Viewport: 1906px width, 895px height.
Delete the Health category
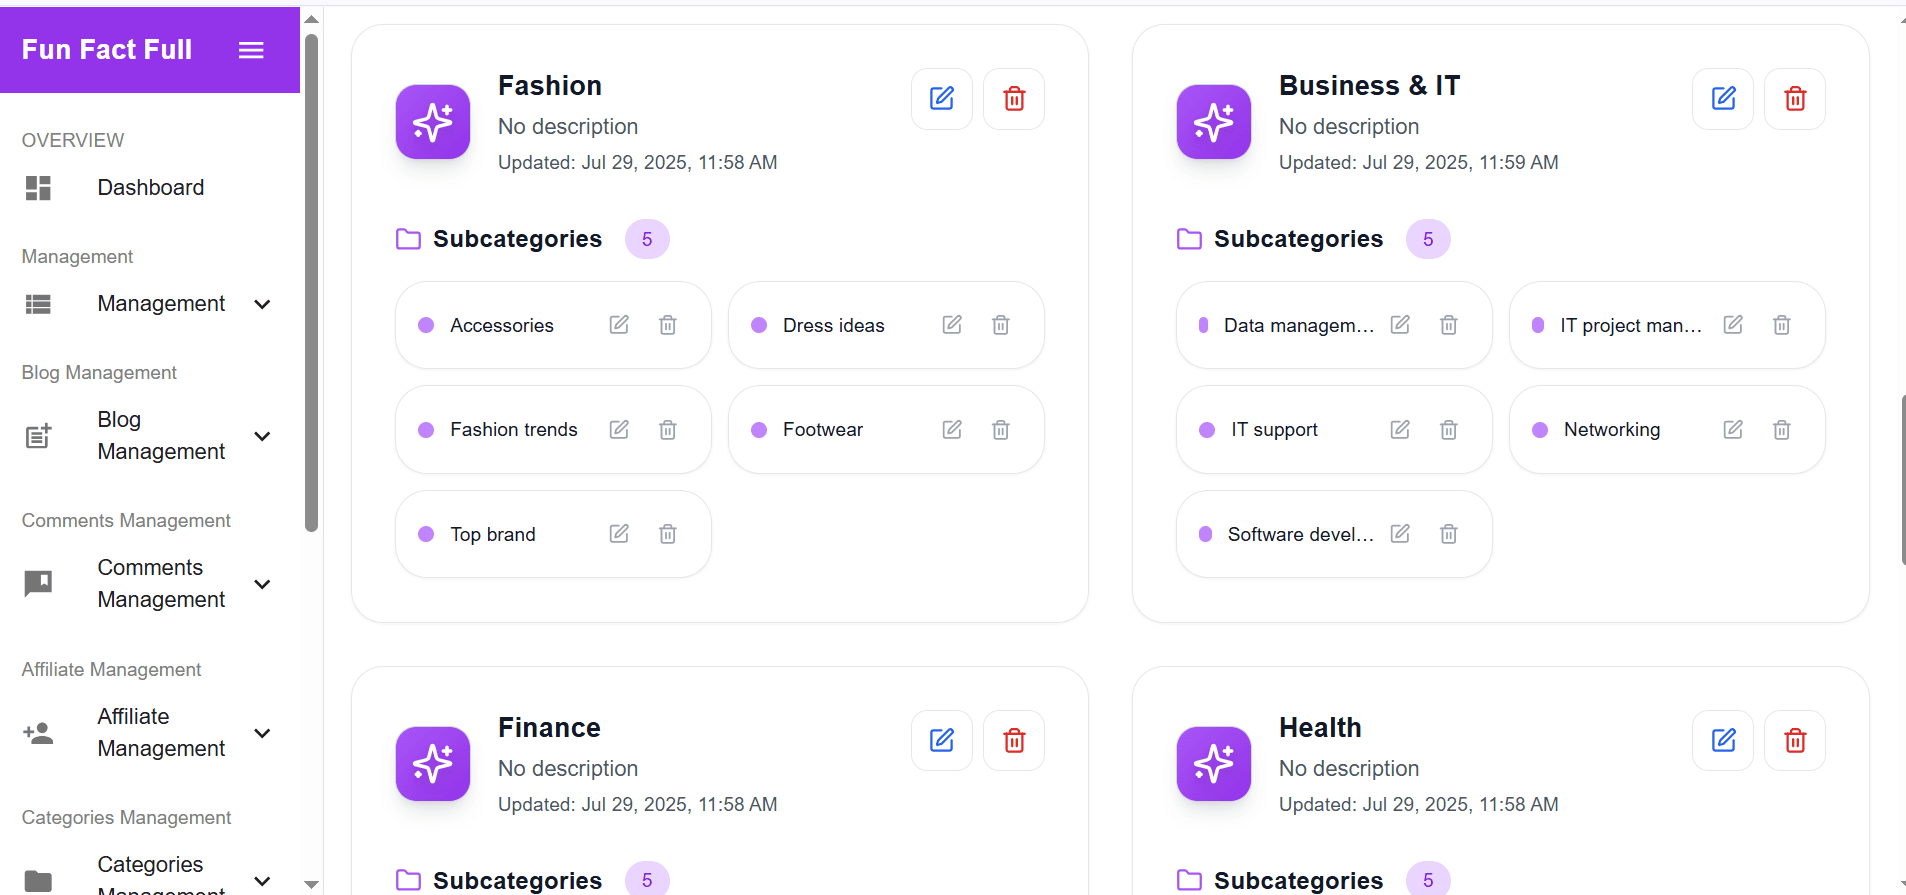[x=1795, y=741]
